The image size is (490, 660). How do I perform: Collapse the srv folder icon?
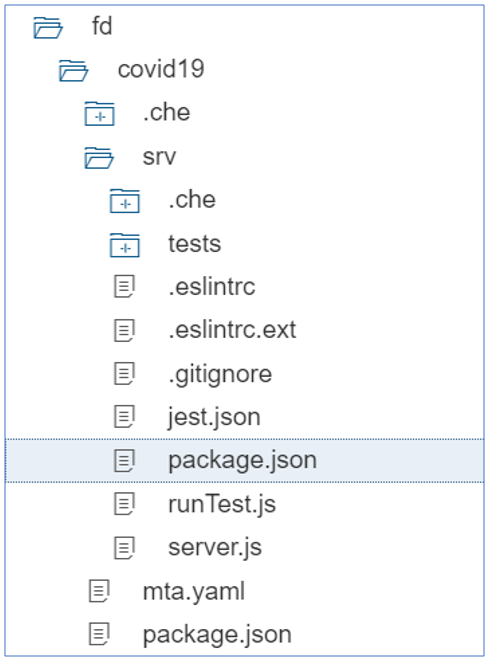(99, 157)
